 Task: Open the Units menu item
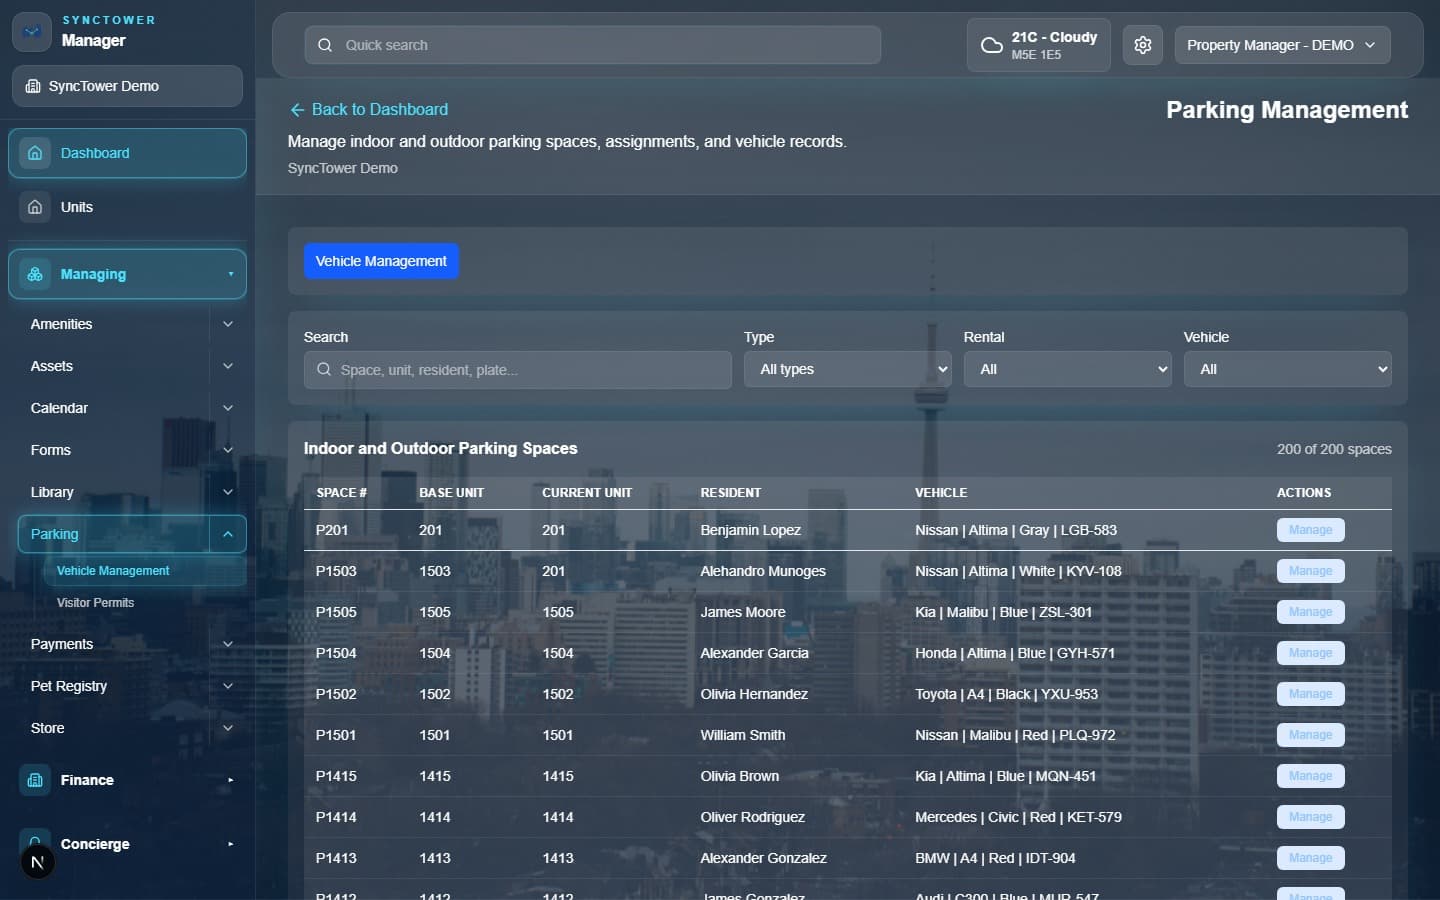pyautogui.click(x=127, y=207)
